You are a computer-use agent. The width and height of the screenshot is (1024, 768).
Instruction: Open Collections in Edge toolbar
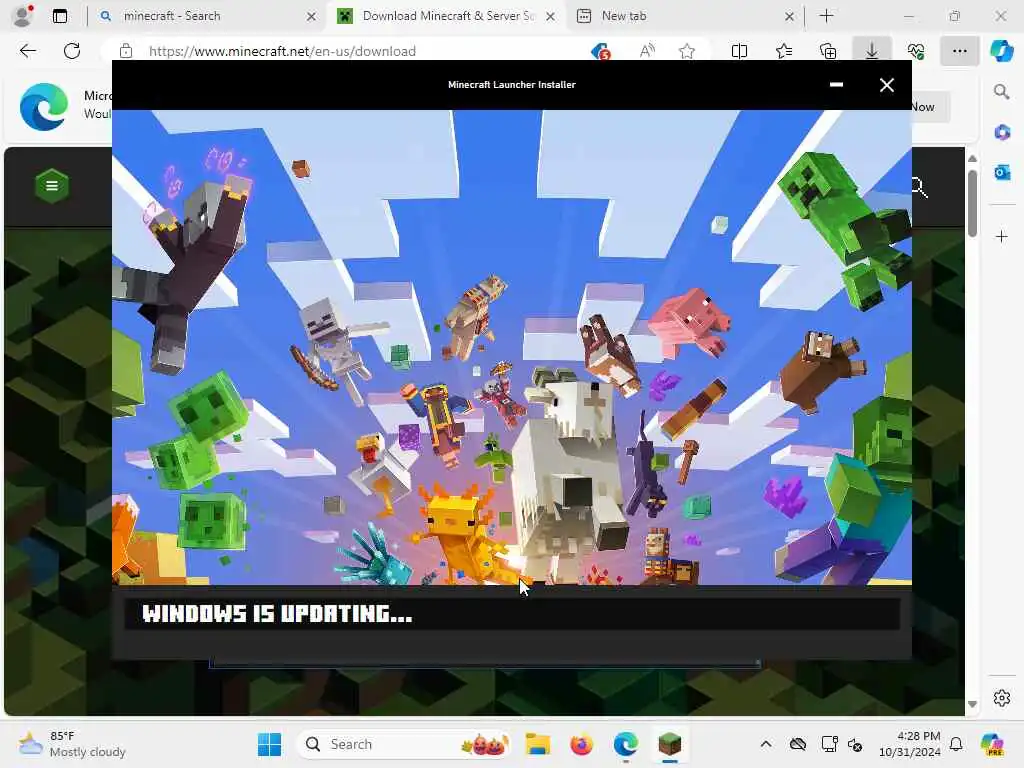[827, 51]
